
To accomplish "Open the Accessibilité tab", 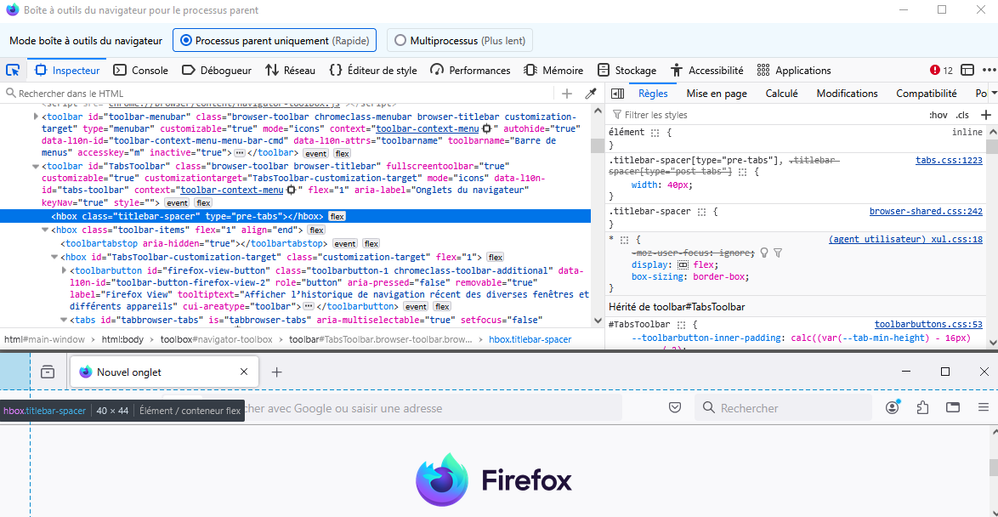I will click(x=706, y=70).
